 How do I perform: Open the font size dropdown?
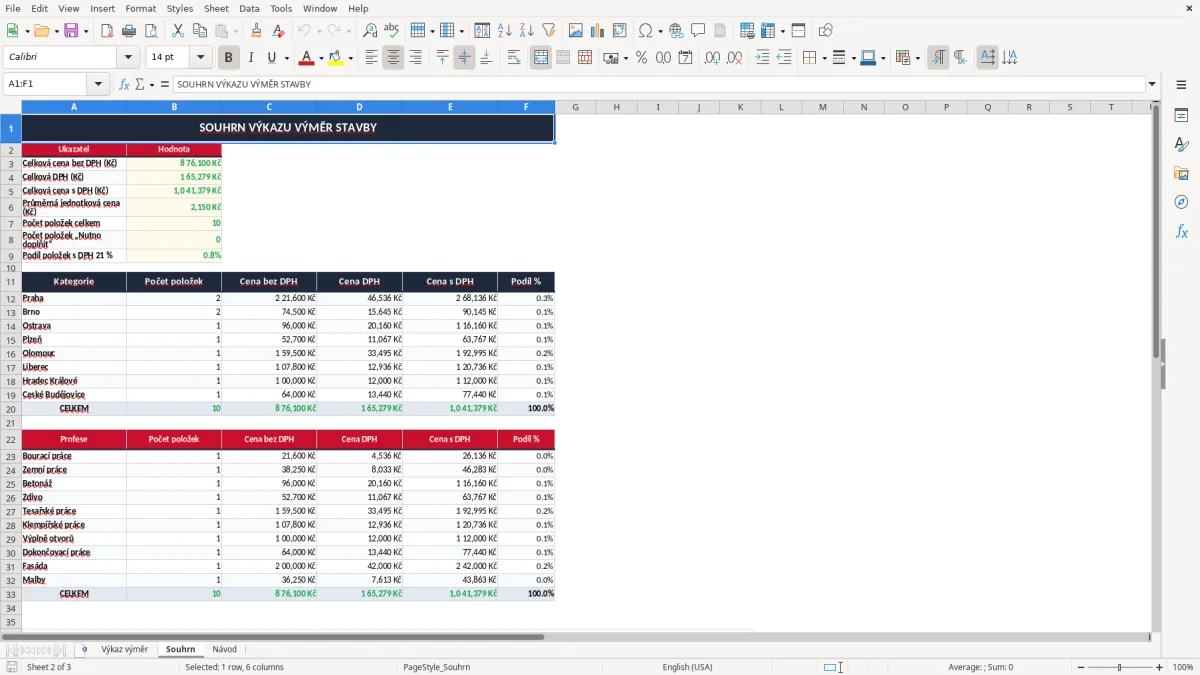200,58
